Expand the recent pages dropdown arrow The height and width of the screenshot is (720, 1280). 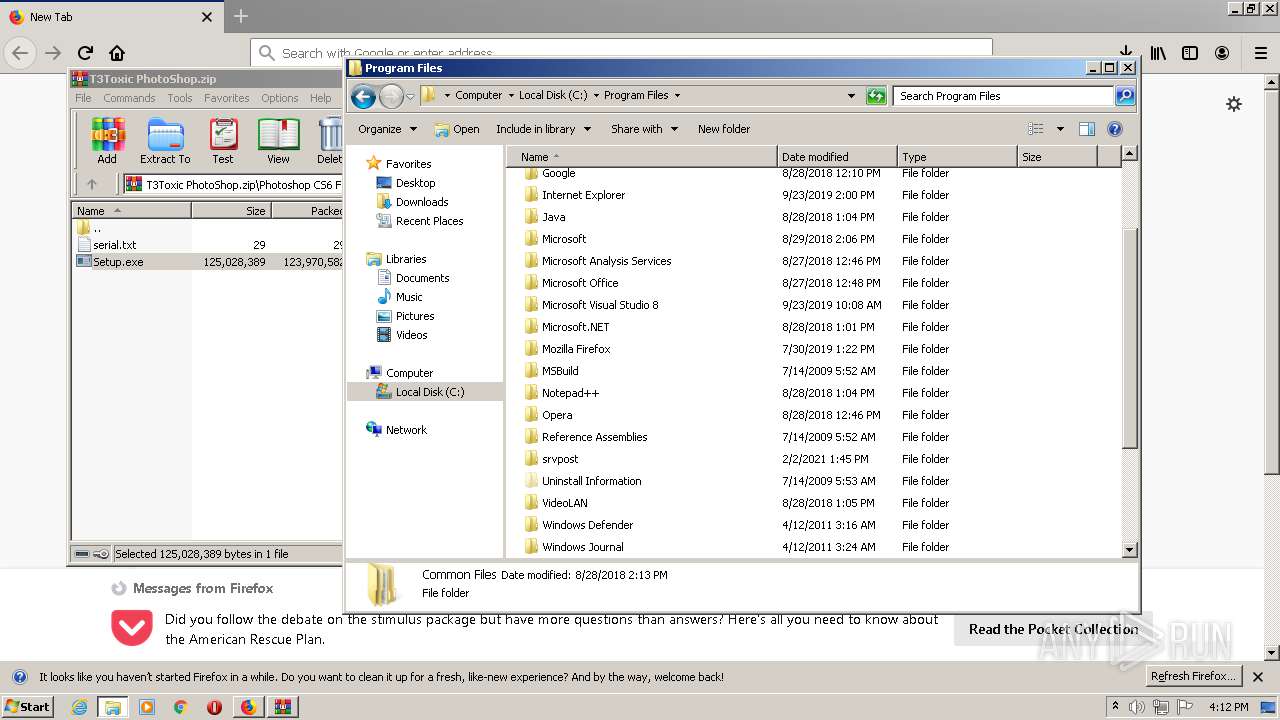point(410,96)
